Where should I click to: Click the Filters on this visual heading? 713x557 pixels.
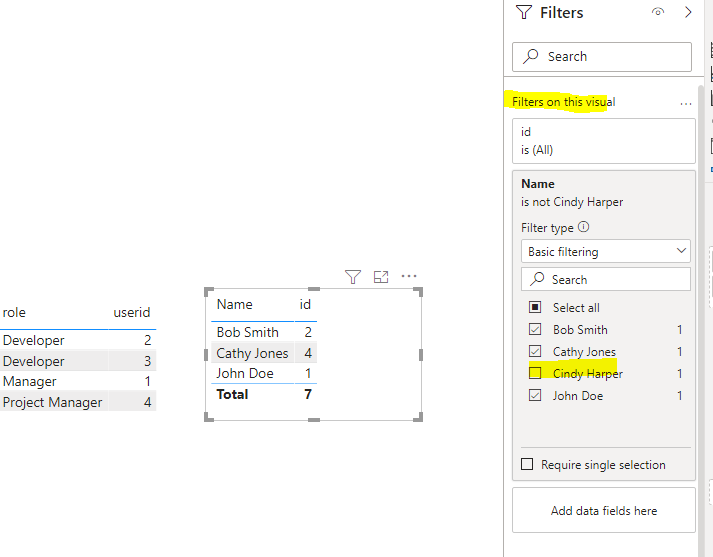[x=563, y=102]
